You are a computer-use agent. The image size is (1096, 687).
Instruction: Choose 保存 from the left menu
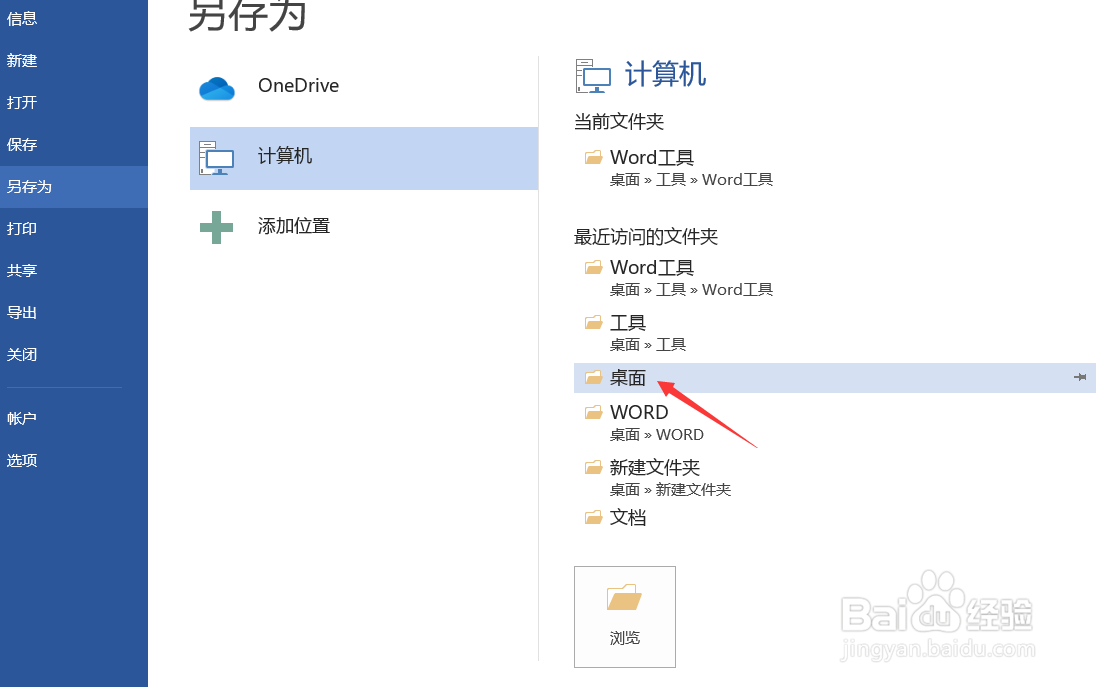[x=22, y=144]
